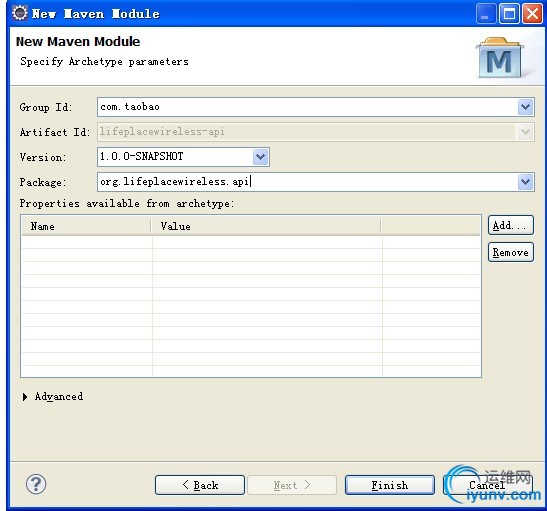Click the Eclipse gear icon in title bar
This screenshot has width=547, height=511.
coord(20,13)
